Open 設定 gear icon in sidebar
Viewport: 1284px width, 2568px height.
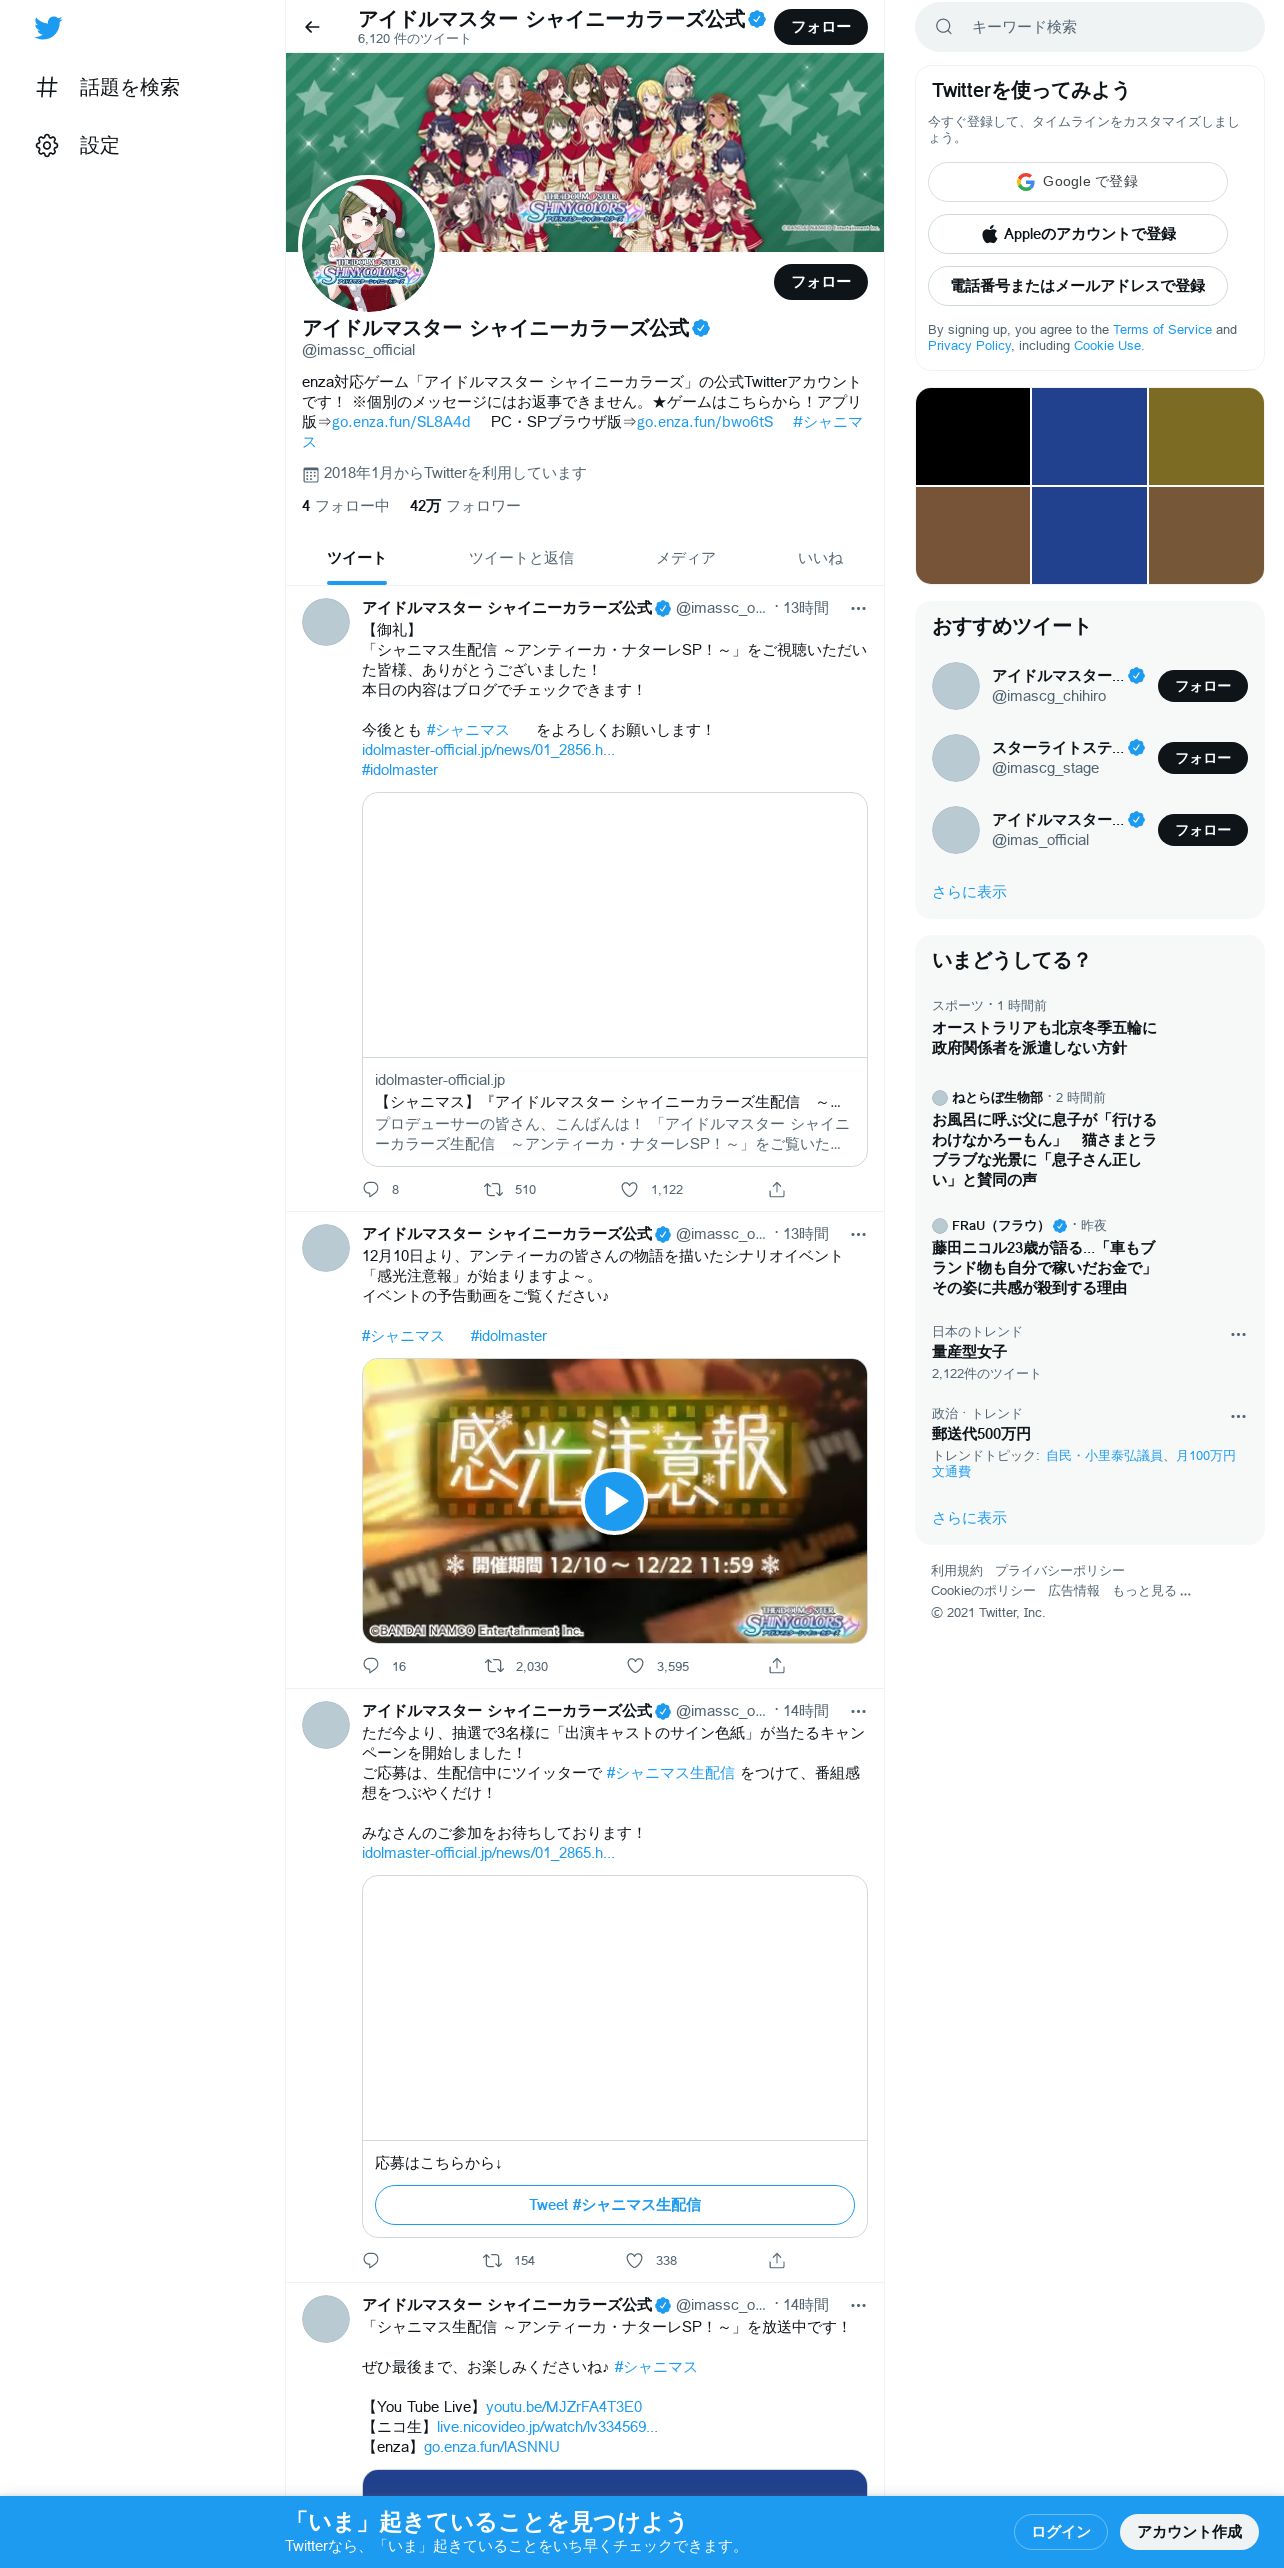[47, 145]
